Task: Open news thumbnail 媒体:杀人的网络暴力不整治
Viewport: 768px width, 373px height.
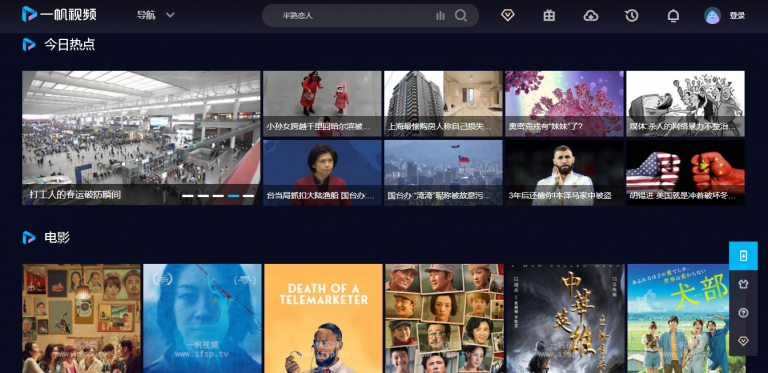Action: [x=685, y=103]
